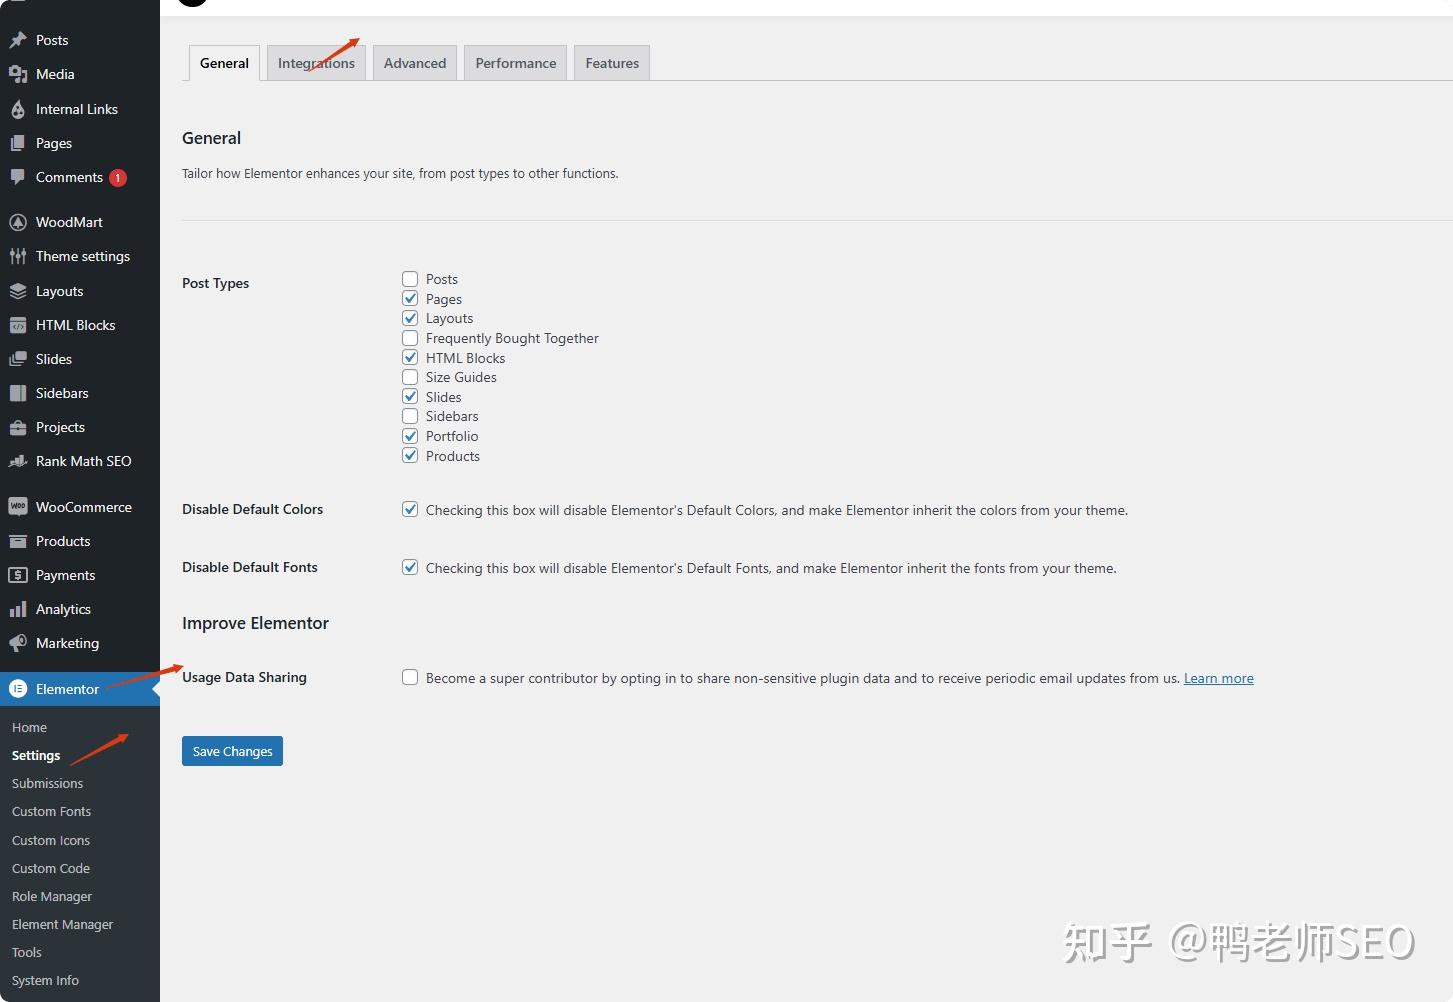This screenshot has width=1453, height=1002.
Task: Select the WooCommerce sidebar icon
Action: 18,506
